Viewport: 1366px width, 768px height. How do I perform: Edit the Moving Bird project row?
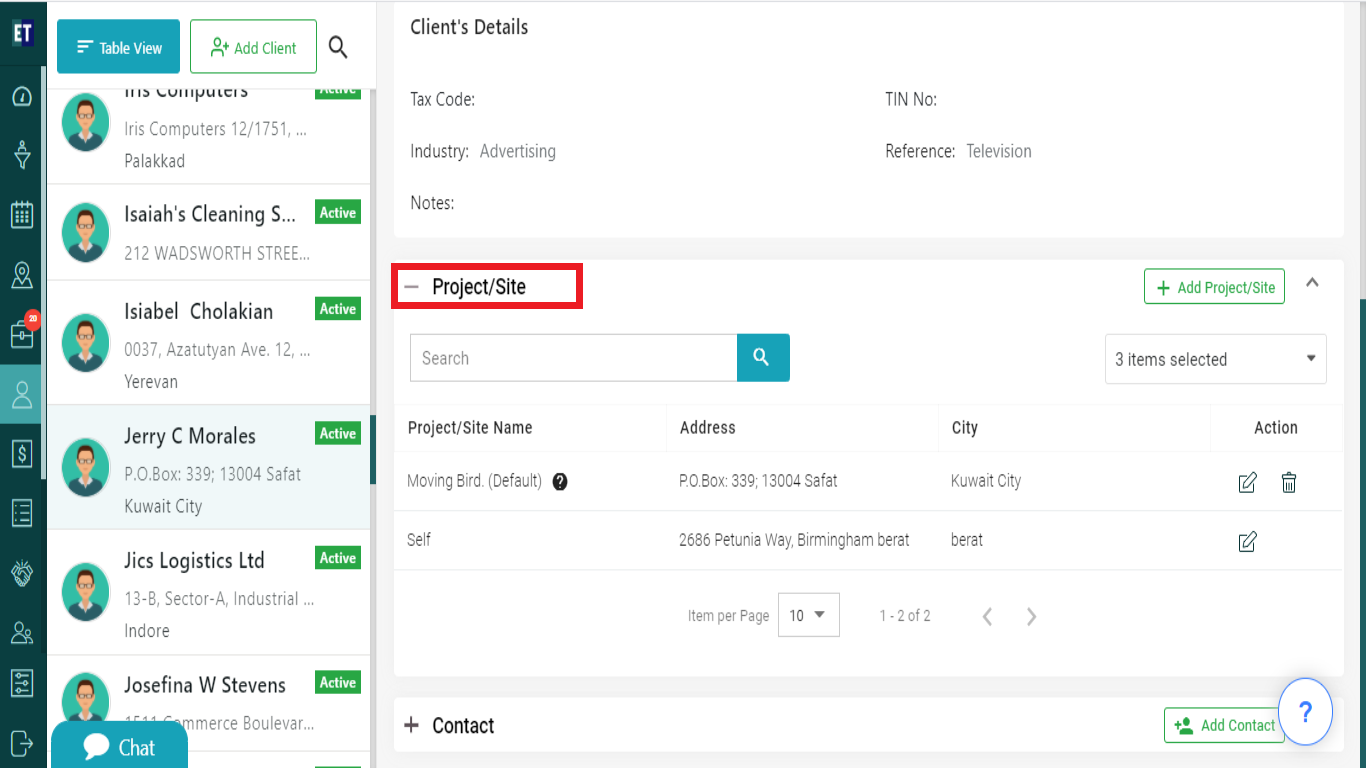pos(1247,483)
